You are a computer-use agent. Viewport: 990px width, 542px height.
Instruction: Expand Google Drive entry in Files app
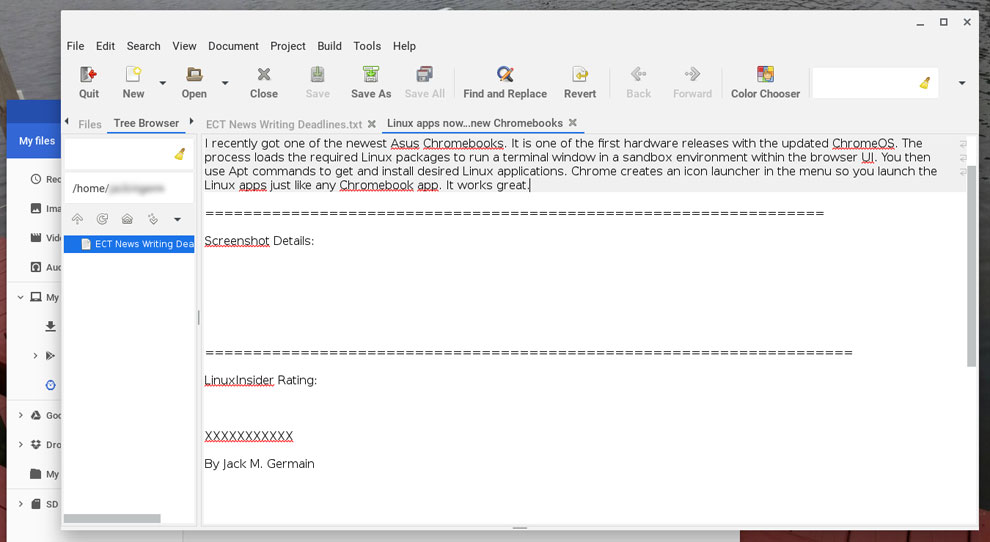[x=21, y=415]
